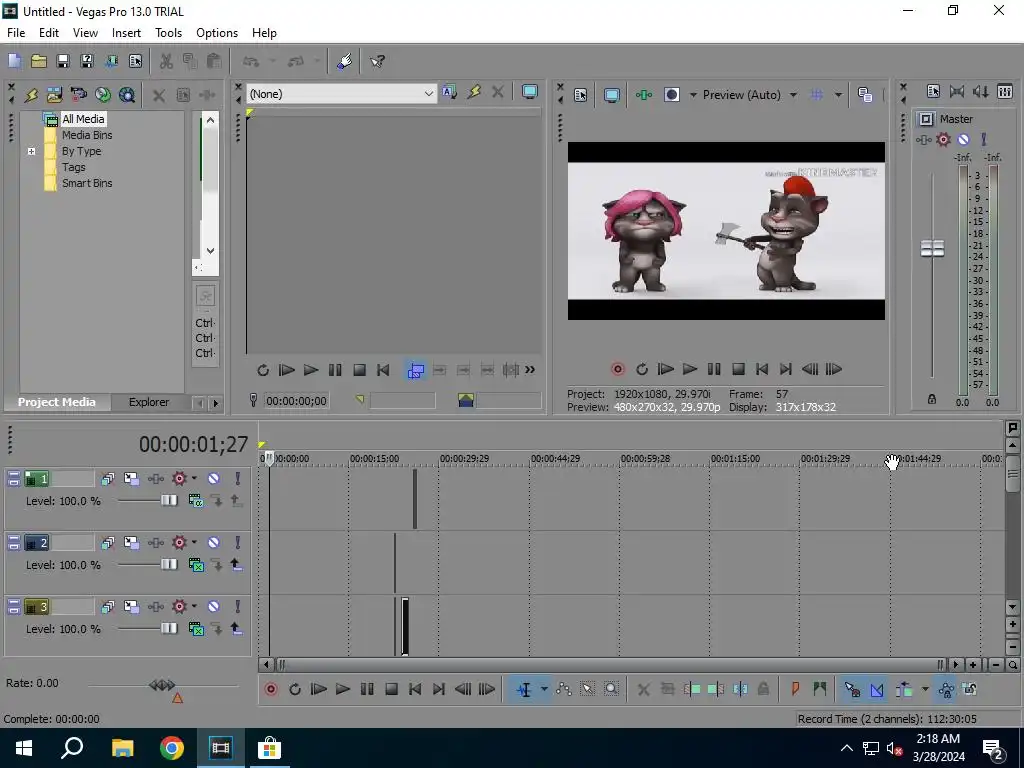Image resolution: width=1024 pixels, height=768 pixels.
Task: Open Video Preview external monitor icon
Action: tap(612, 95)
